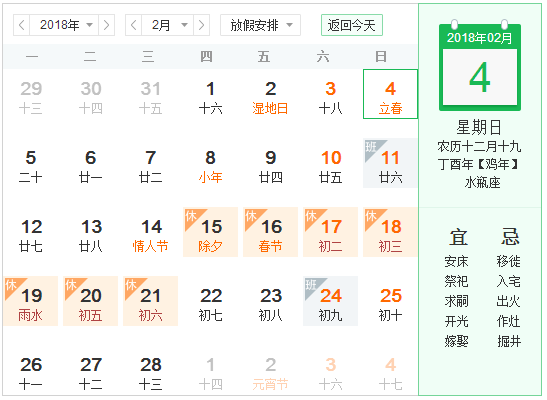
Task: Select February 8 小年
Action: click(210, 163)
